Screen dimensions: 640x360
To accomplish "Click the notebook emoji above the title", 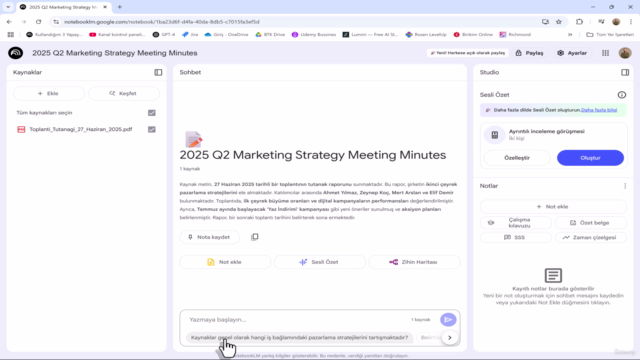I will click(x=193, y=139).
